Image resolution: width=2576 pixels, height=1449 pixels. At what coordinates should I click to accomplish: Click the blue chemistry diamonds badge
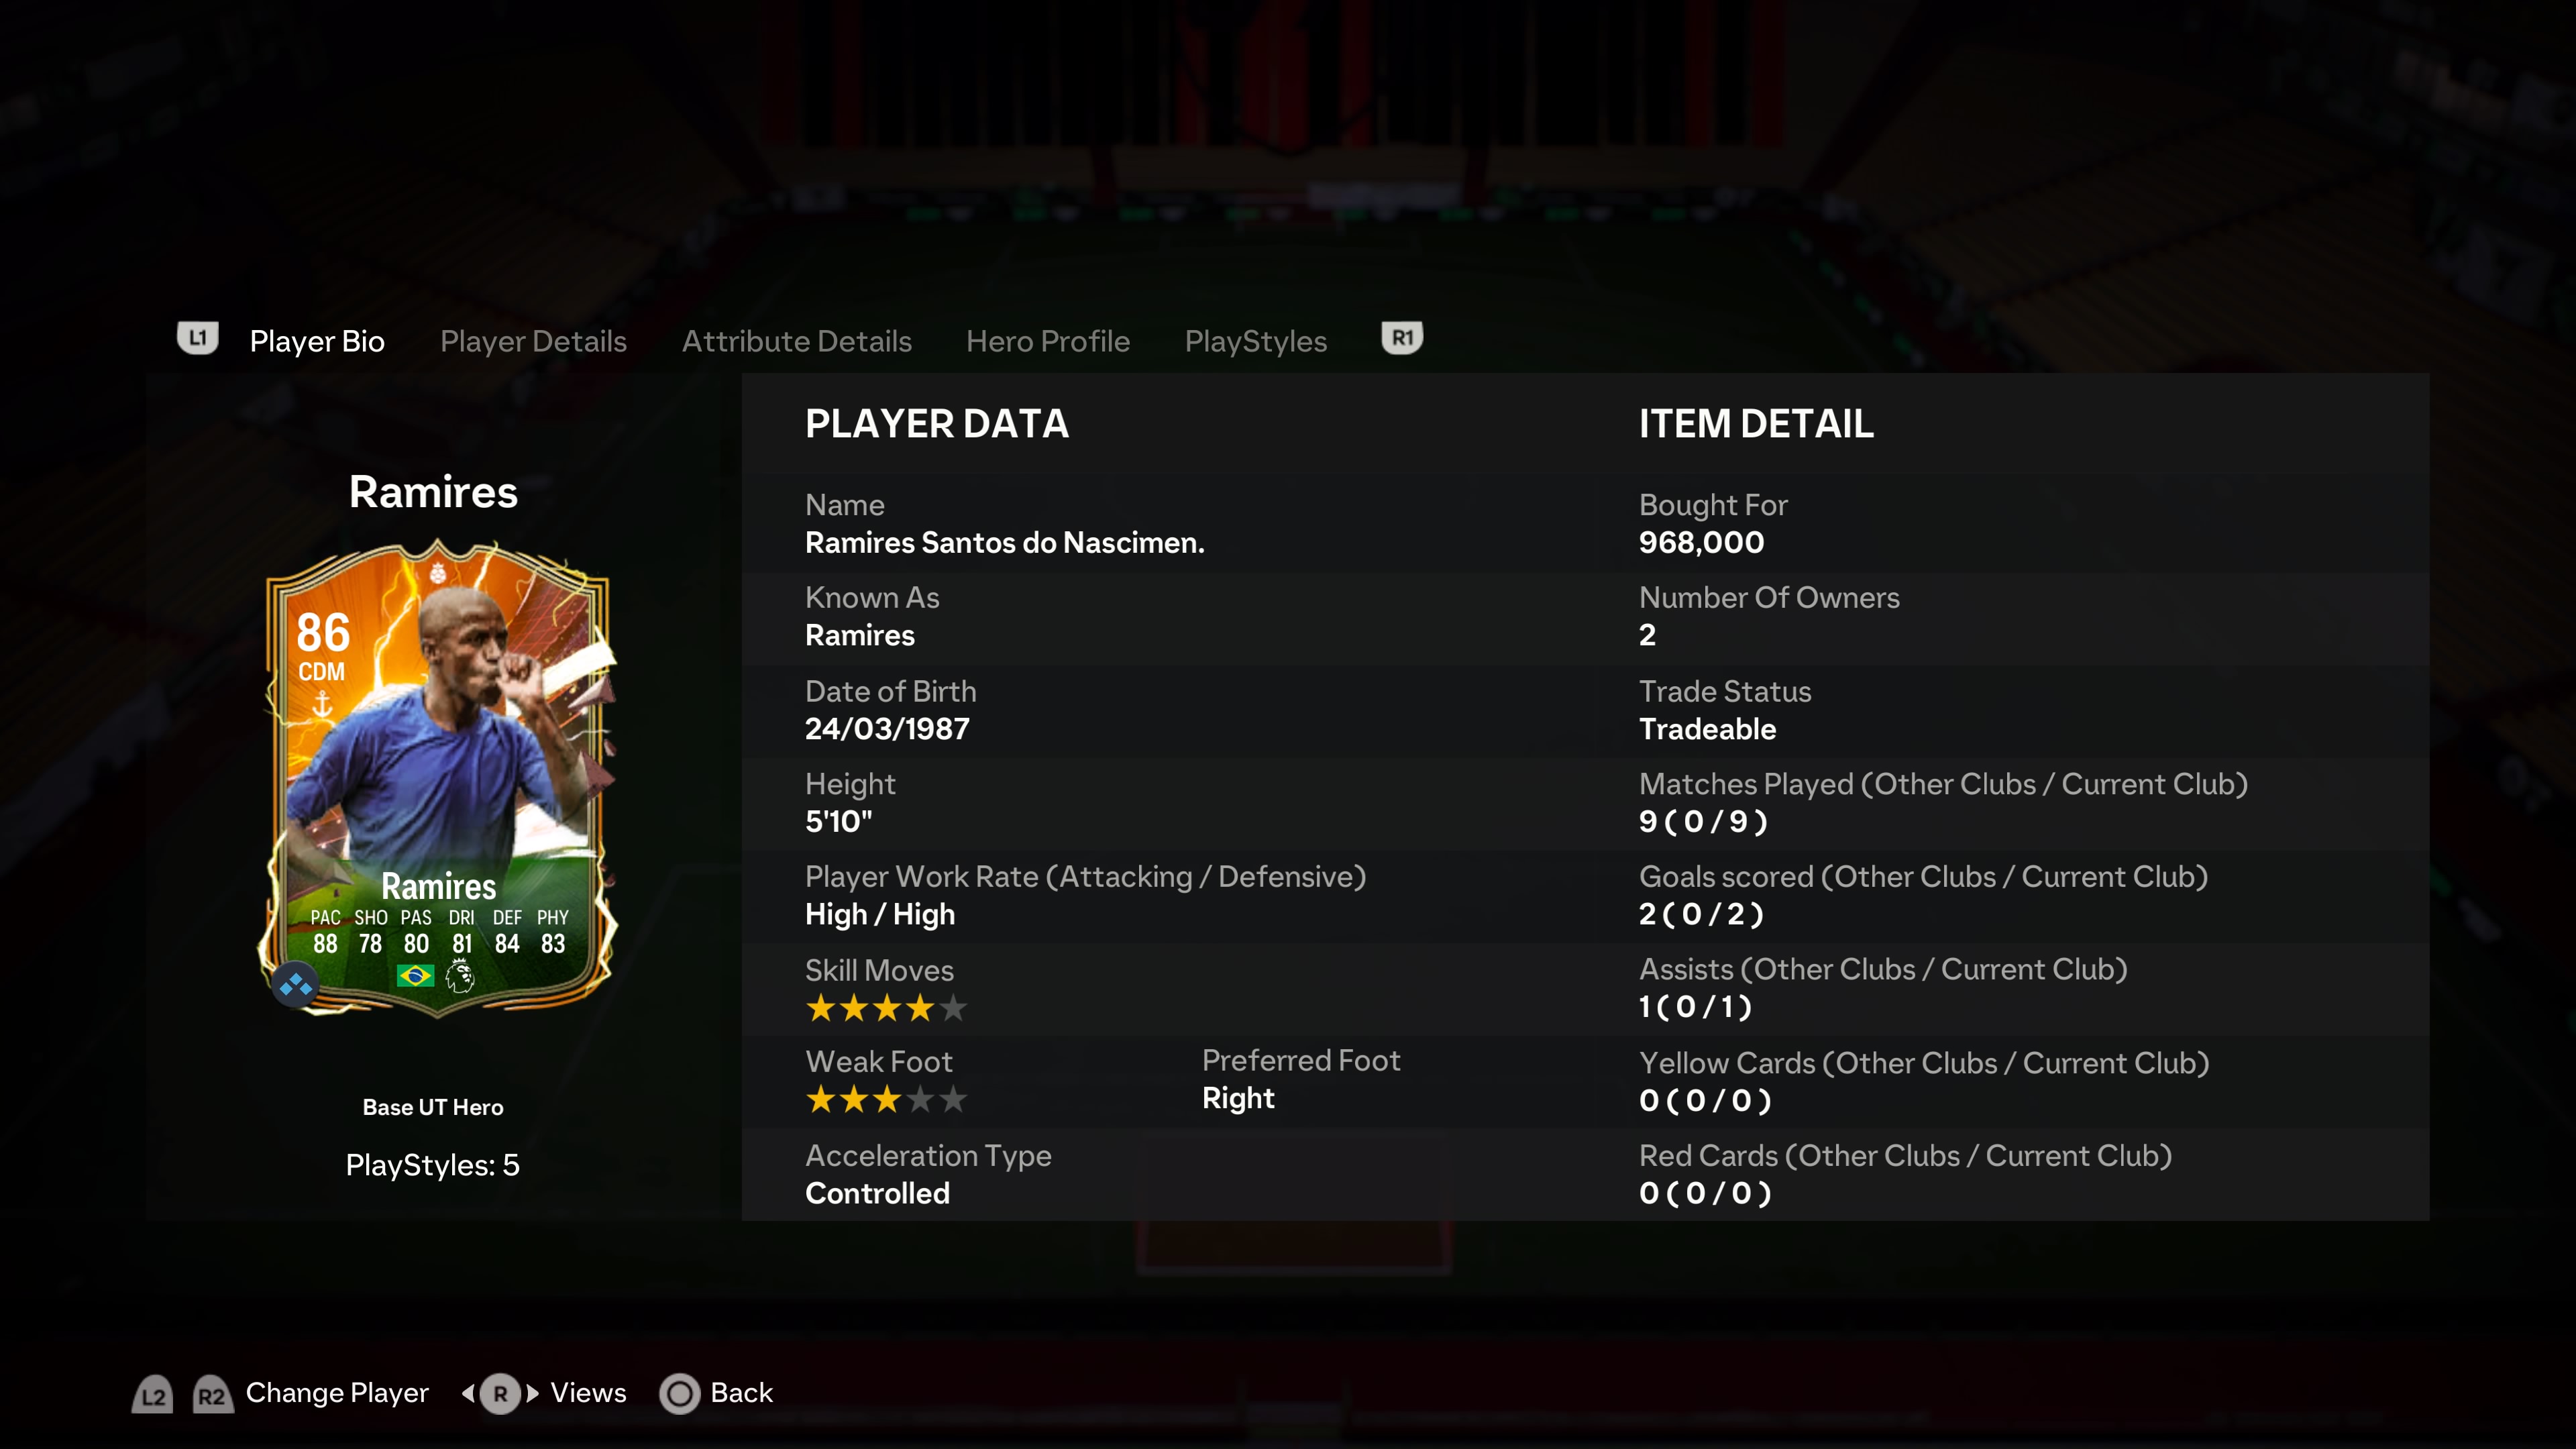[296, 986]
